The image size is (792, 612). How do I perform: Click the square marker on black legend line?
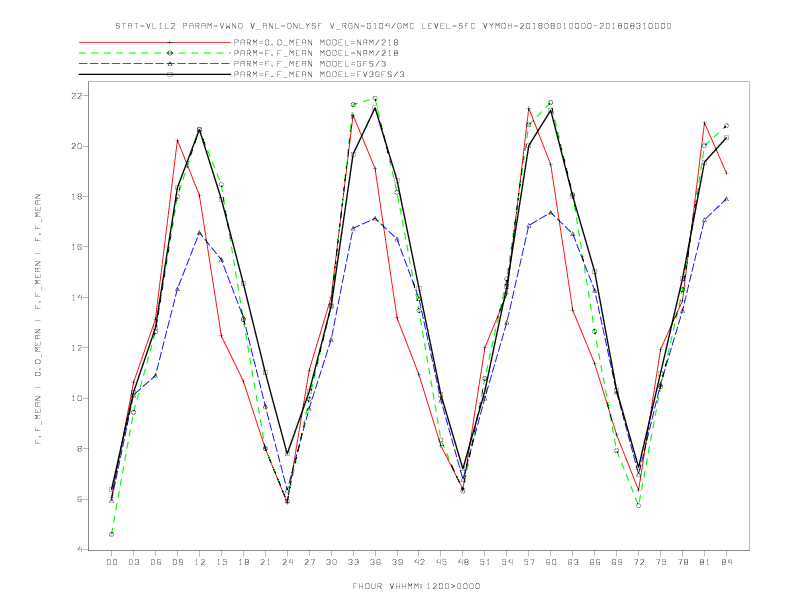pyautogui.click(x=170, y=74)
